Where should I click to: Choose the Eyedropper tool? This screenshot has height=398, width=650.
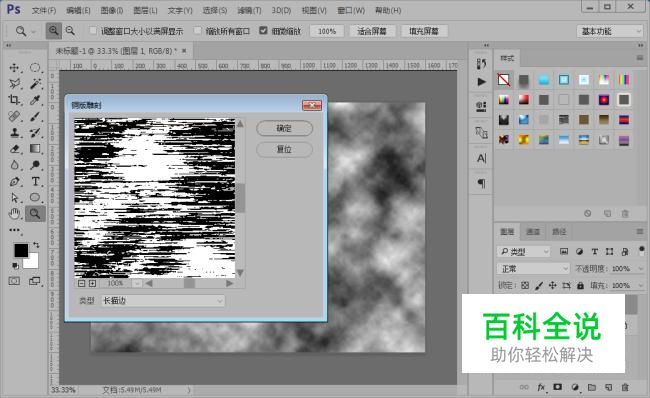35,100
